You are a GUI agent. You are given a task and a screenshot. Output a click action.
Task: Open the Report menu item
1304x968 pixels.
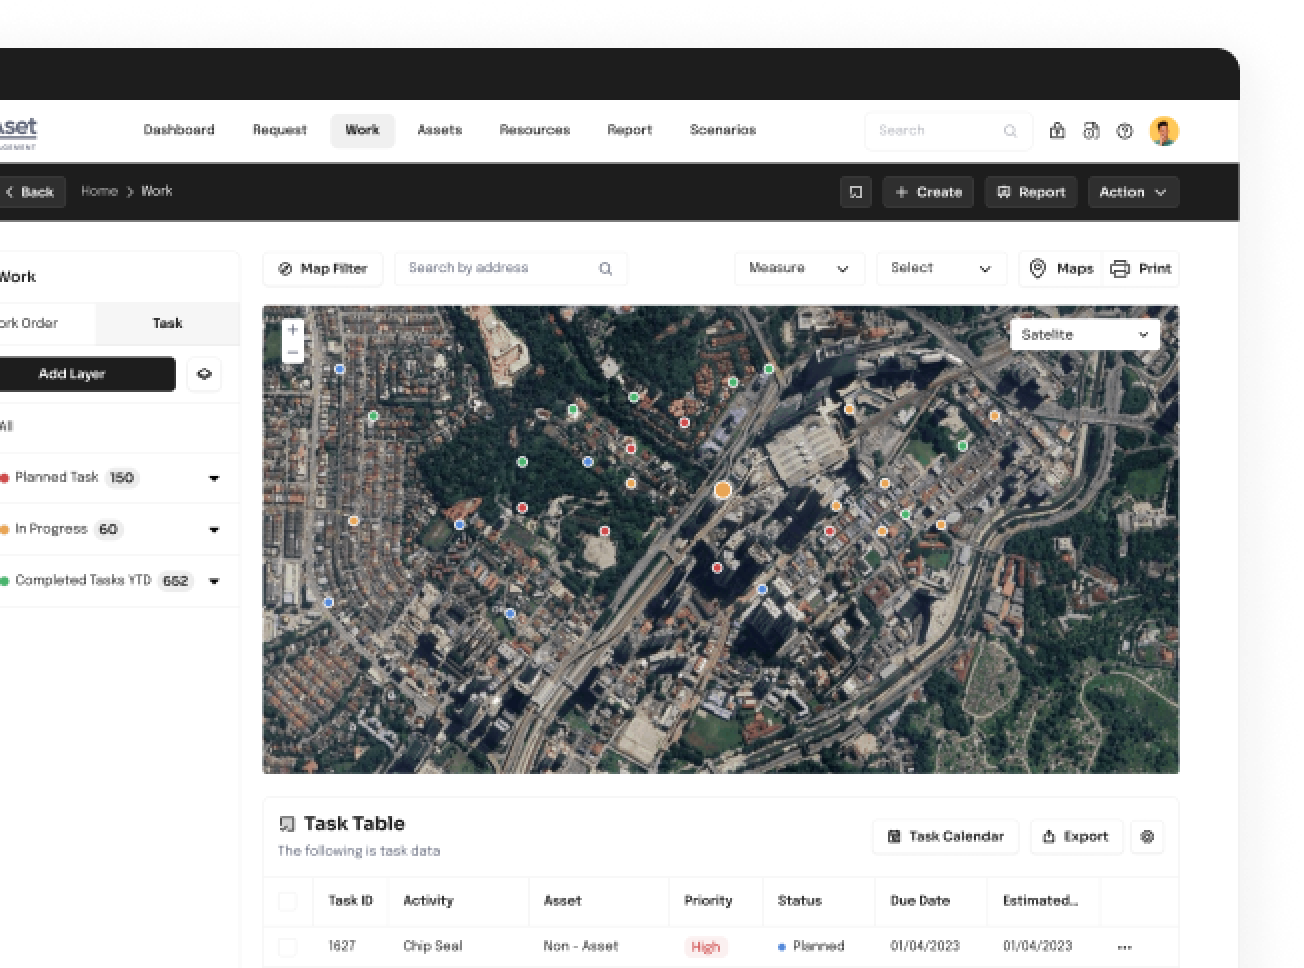pyautogui.click(x=630, y=130)
